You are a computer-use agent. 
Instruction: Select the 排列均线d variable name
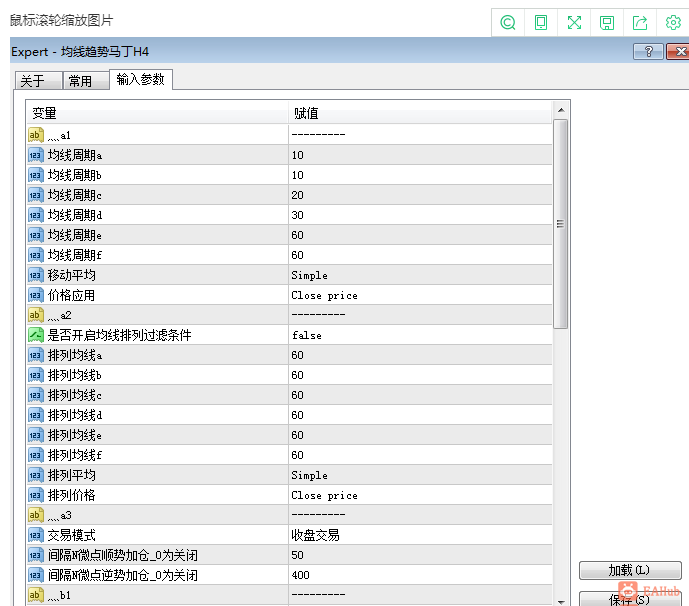click(75, 415)
